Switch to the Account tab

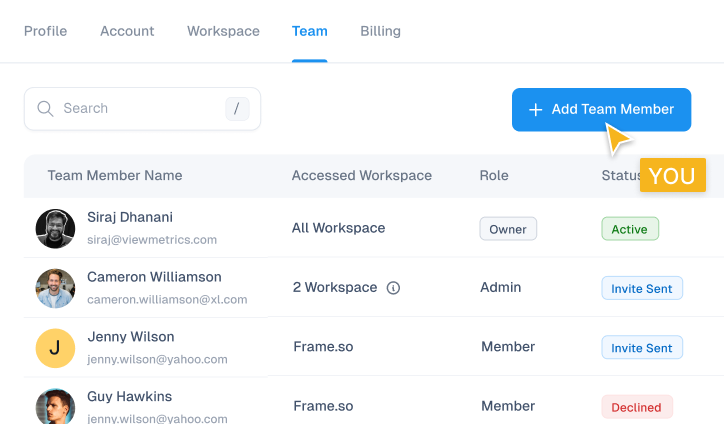(x=127, y=31)
